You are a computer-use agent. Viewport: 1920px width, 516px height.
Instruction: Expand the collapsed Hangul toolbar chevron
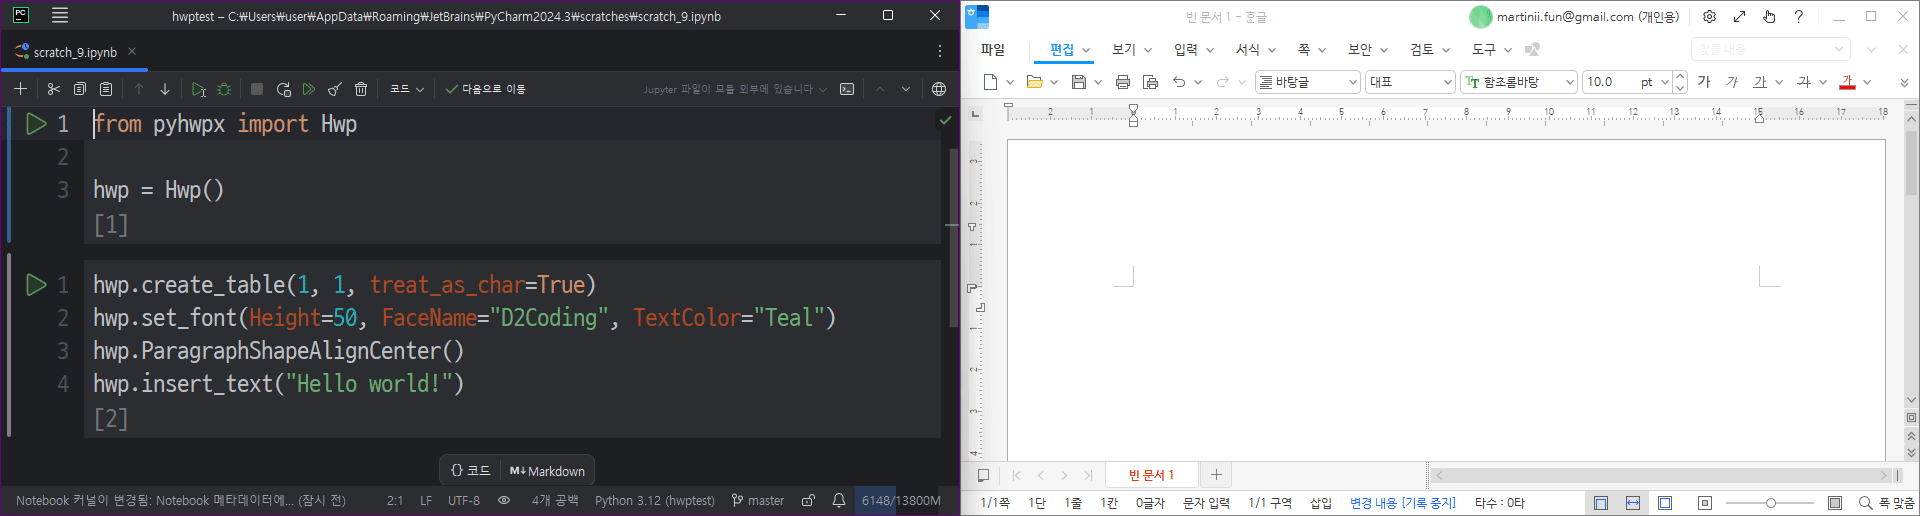tap(1904, 82)
